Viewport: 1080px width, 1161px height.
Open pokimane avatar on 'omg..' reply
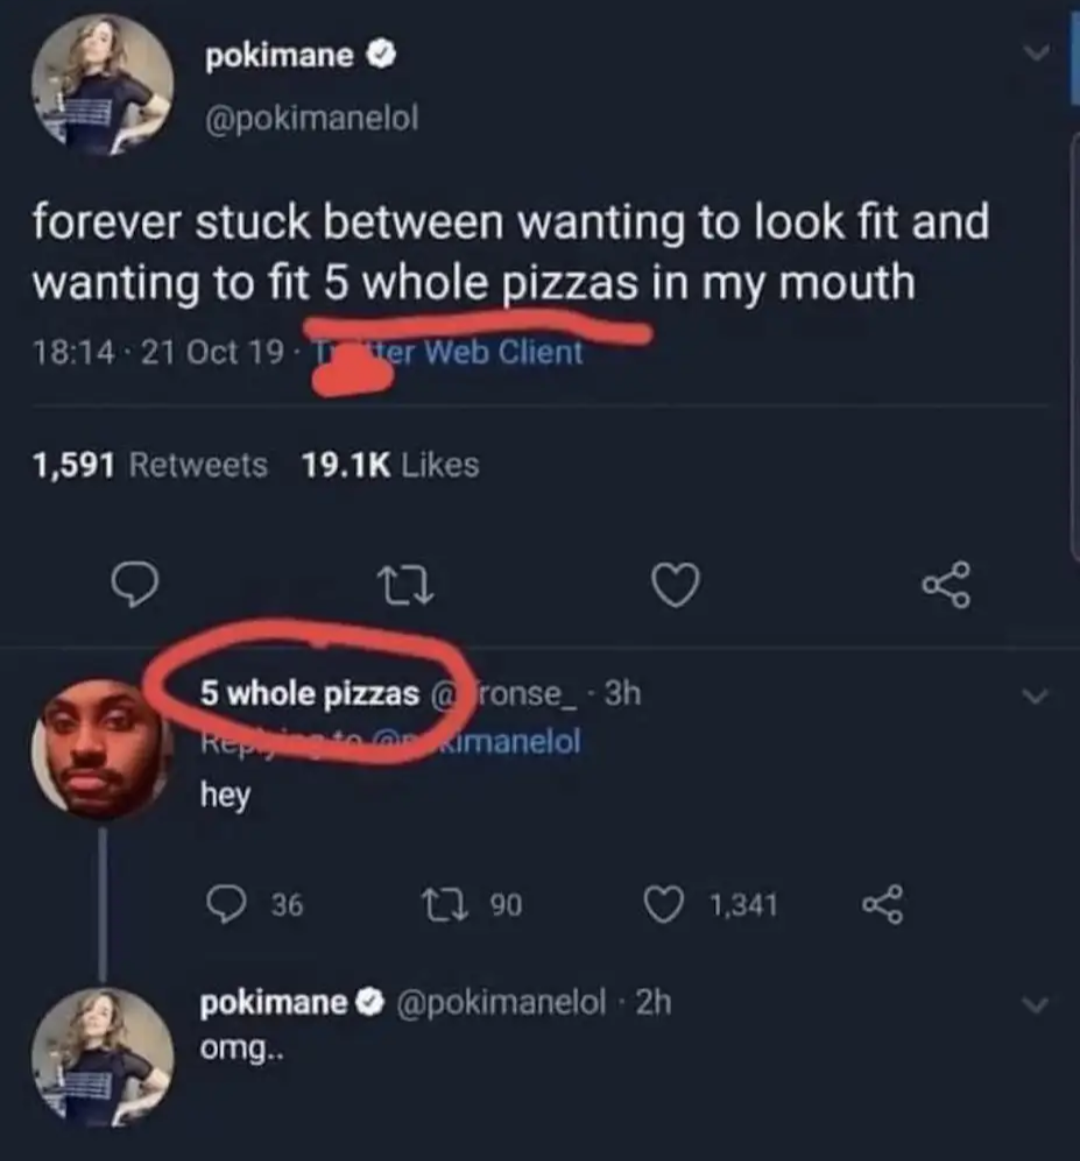pyautogui.click(x=103, y=1057)
